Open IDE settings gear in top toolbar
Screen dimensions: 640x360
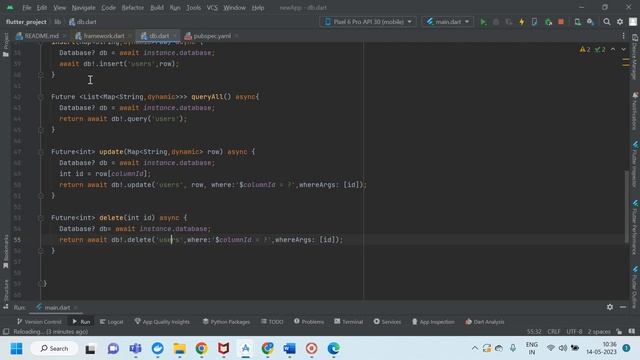click(620, 22)
